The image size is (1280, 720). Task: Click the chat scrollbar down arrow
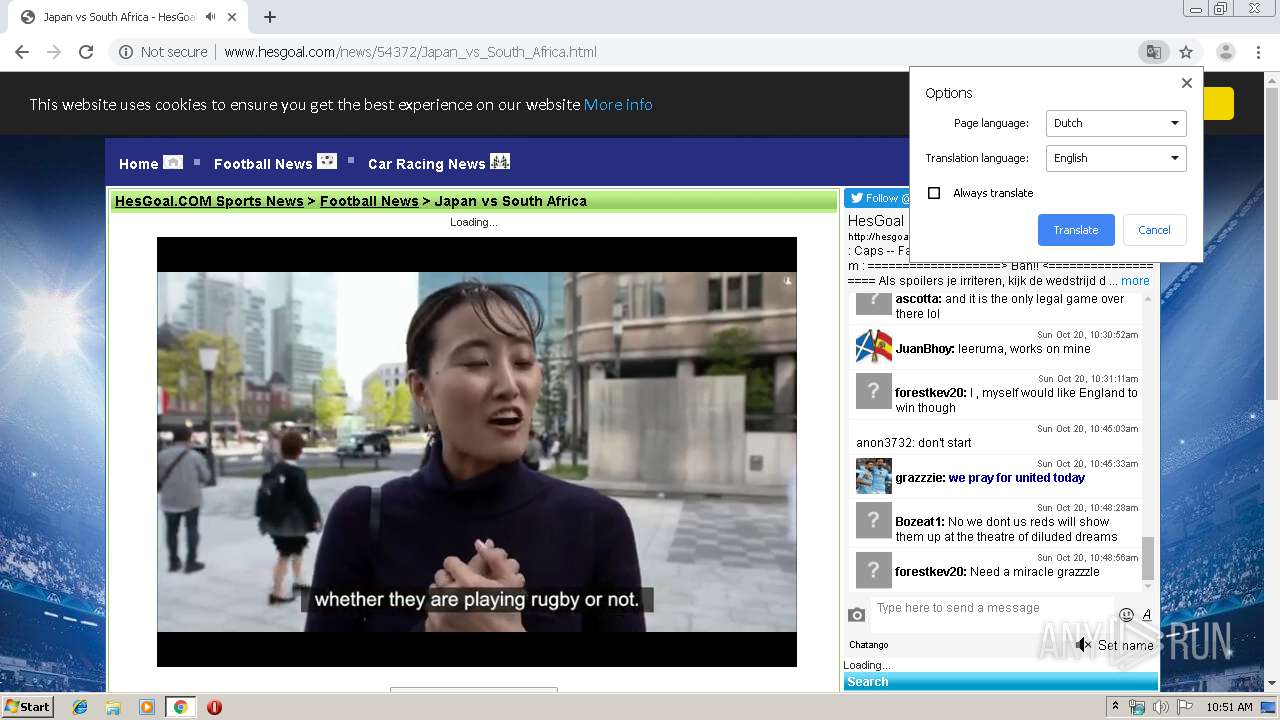(x=1147, y=586)
